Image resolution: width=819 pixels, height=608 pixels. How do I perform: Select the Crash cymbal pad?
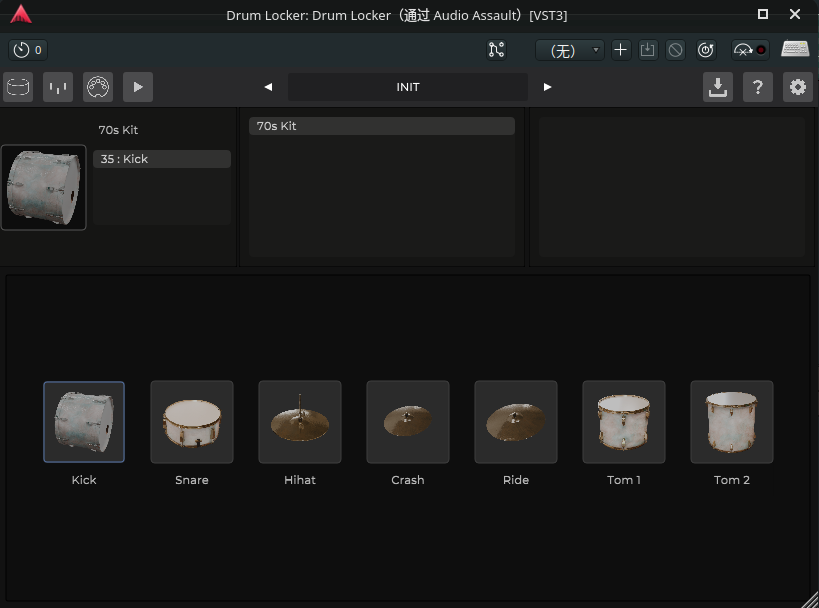coord(408,422)
